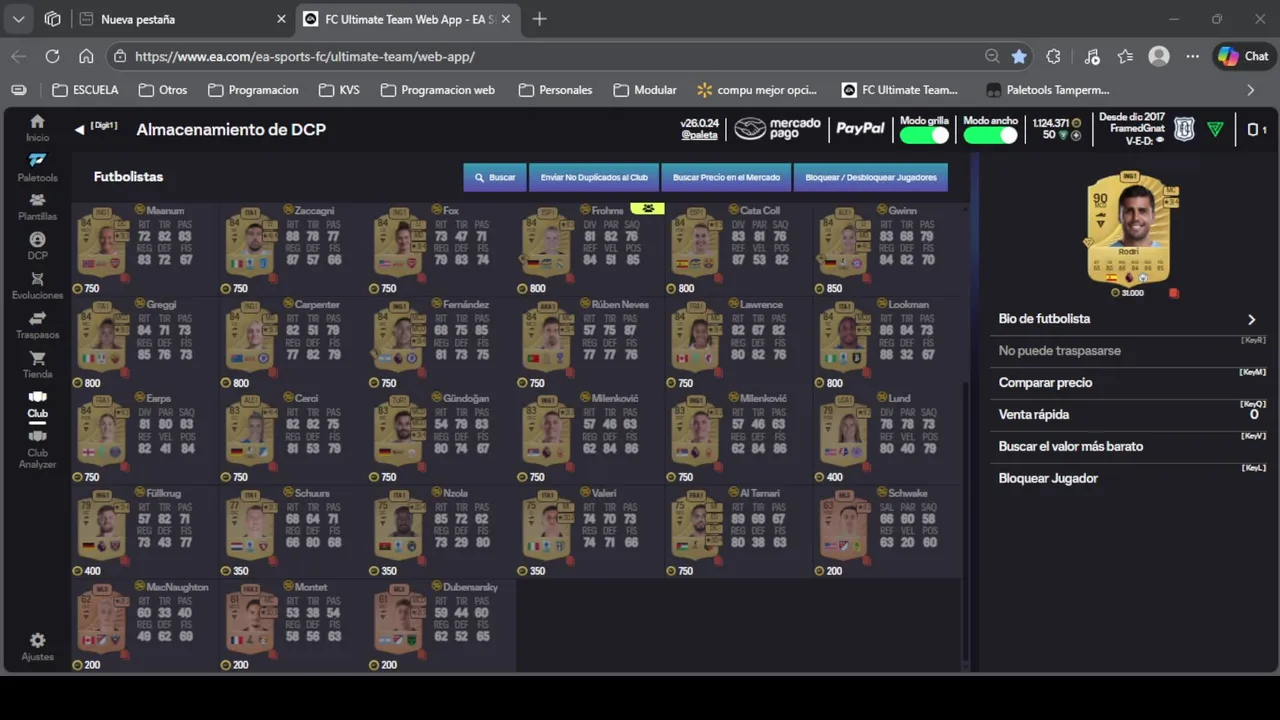The height and width of the screenshot is (720, 1280).
Task: Open the @paleta link
Action: (x=699, y=135)
